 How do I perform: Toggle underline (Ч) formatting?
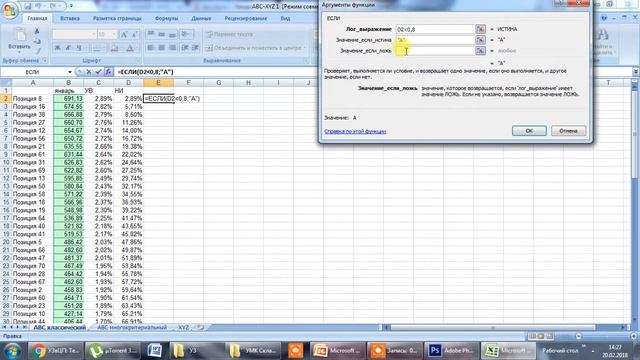pos(79,48)
